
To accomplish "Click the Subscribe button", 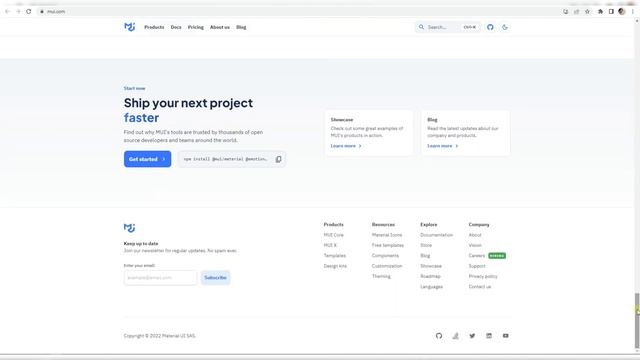I will 215,278.
